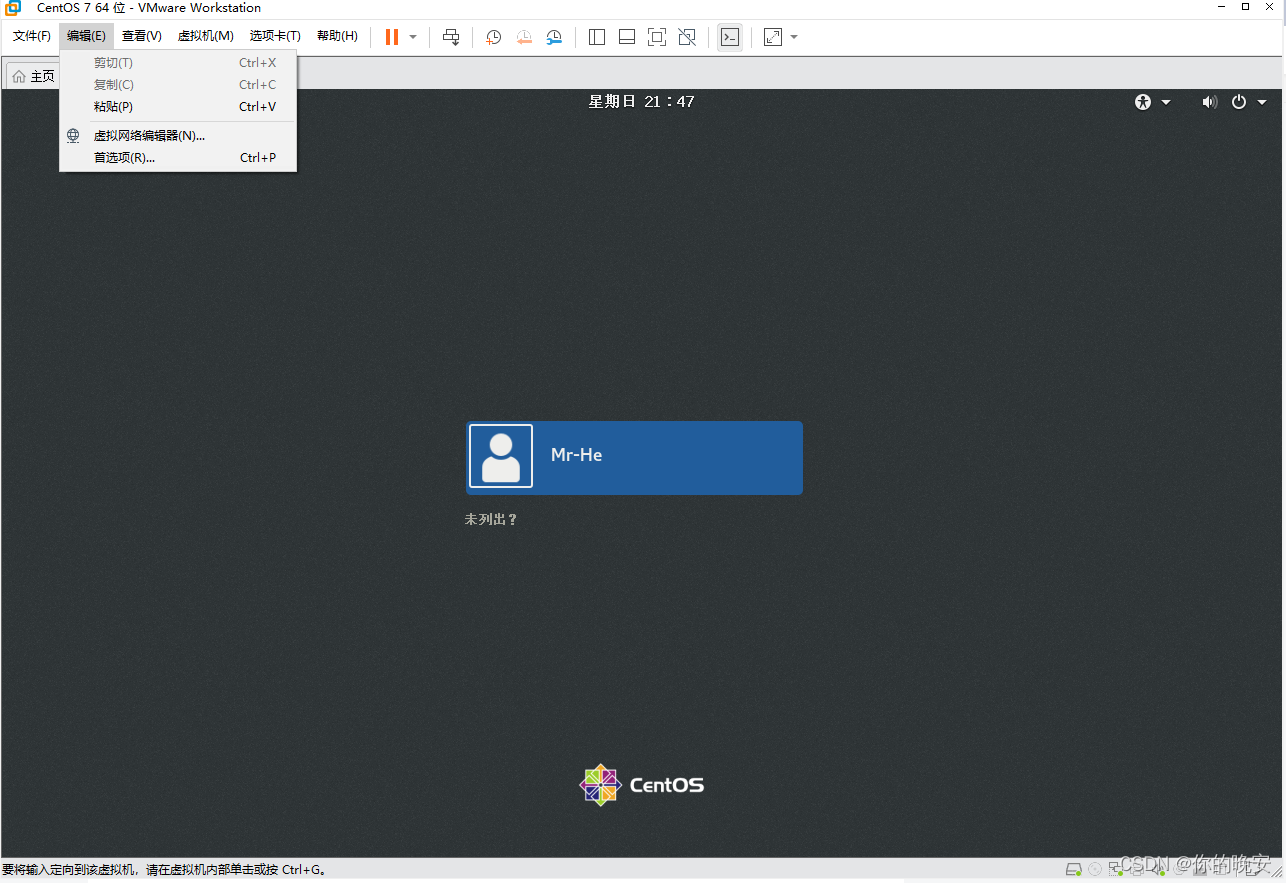Image resolution: width=1286 pixels, height=883 pixels.
Task: Toggle the thumbnail bar layout icon
Action: tap(627, 37)
